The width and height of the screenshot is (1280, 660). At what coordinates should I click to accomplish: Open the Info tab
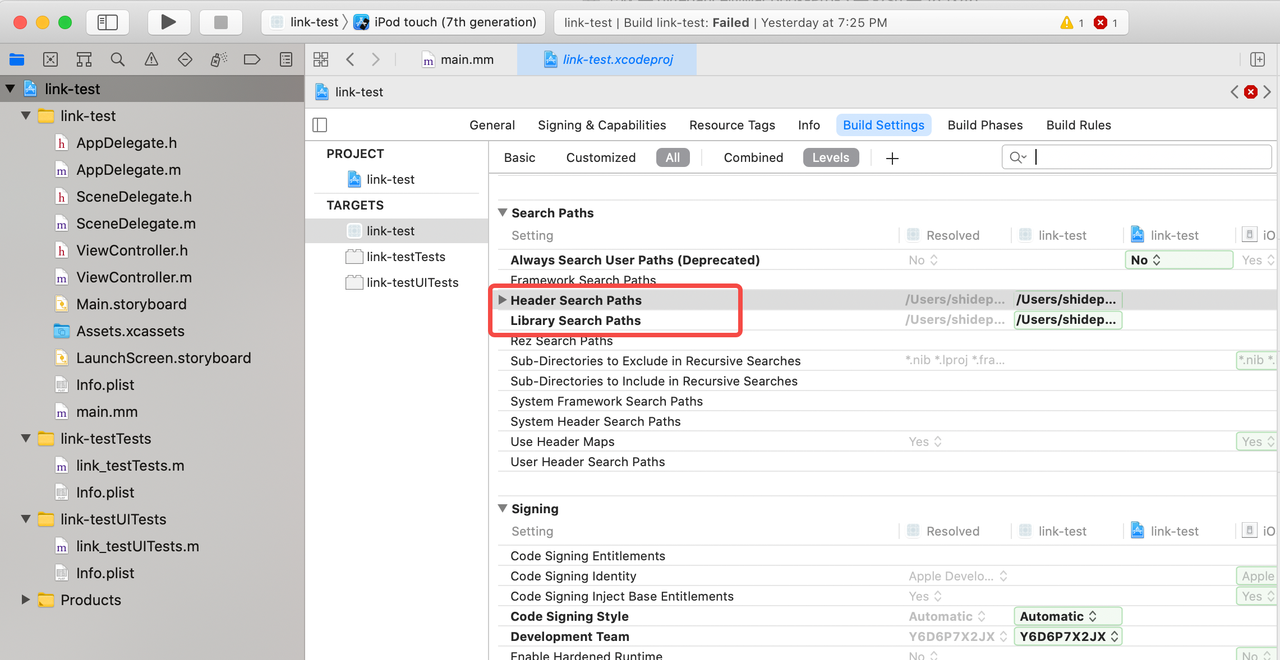pos(809,125)
